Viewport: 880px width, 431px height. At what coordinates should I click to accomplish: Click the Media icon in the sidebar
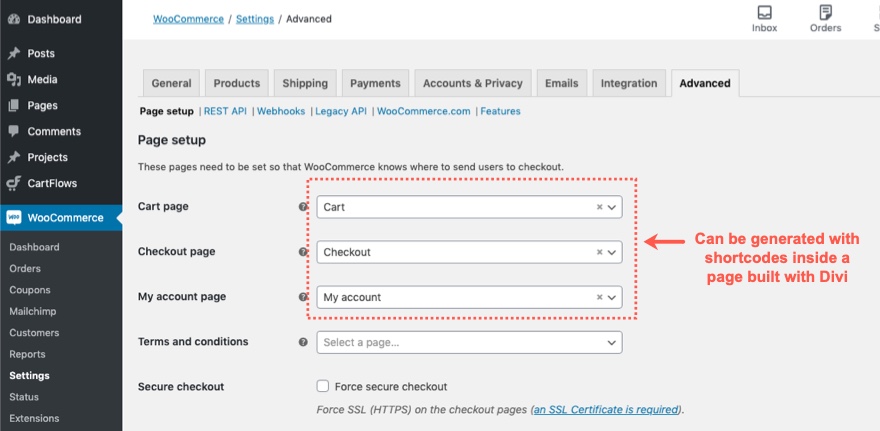click(13, 79)
